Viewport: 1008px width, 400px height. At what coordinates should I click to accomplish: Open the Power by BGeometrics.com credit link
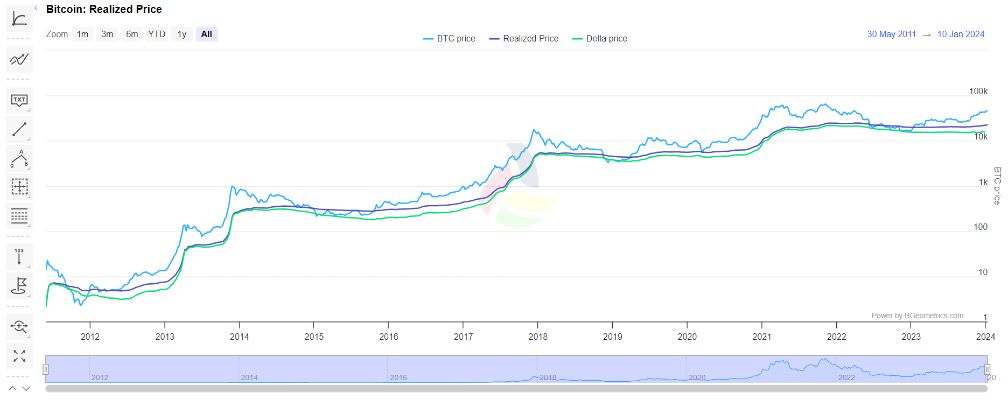click(917, 316)
